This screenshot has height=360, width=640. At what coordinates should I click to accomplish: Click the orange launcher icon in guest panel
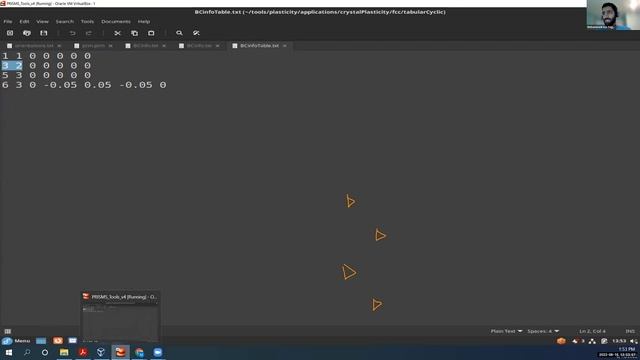pyautogui.click(x=58, y=341)
